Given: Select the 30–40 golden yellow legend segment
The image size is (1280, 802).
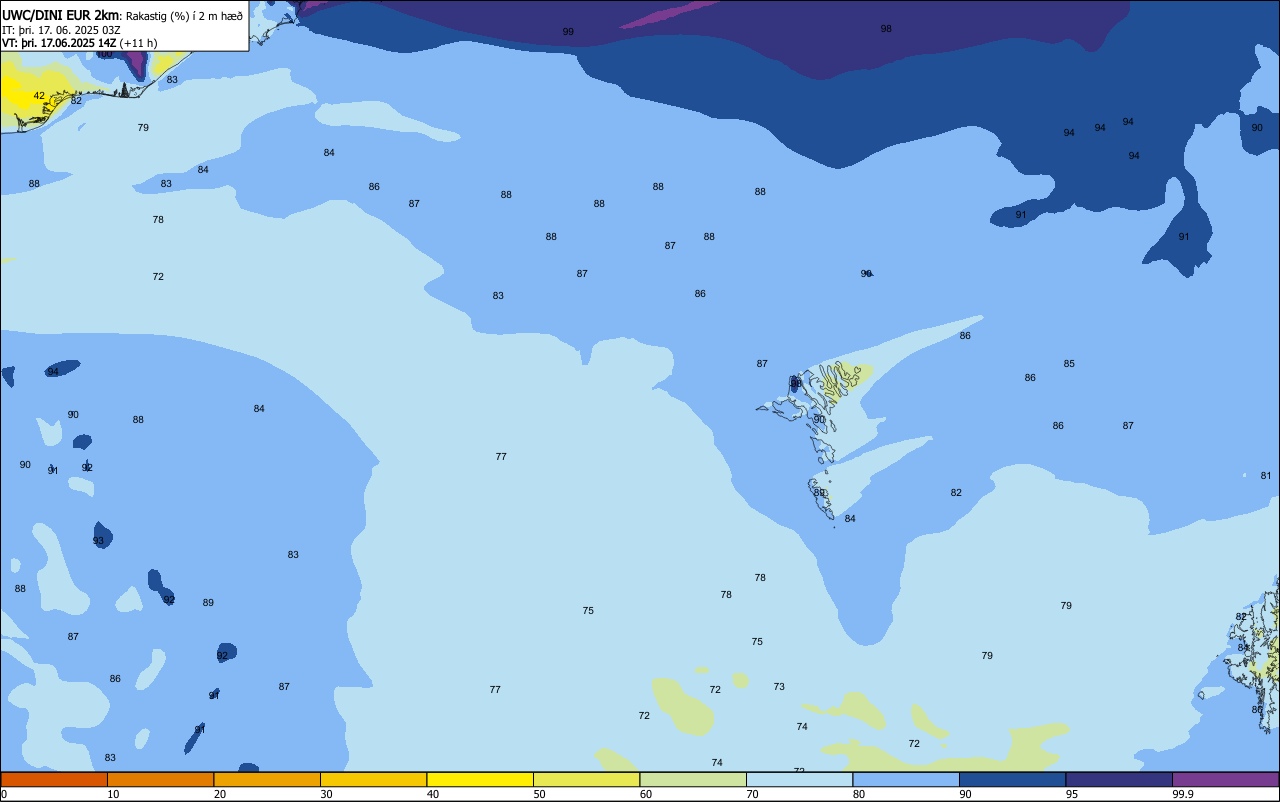Looking at the screenshot, I should click(373, 779).
